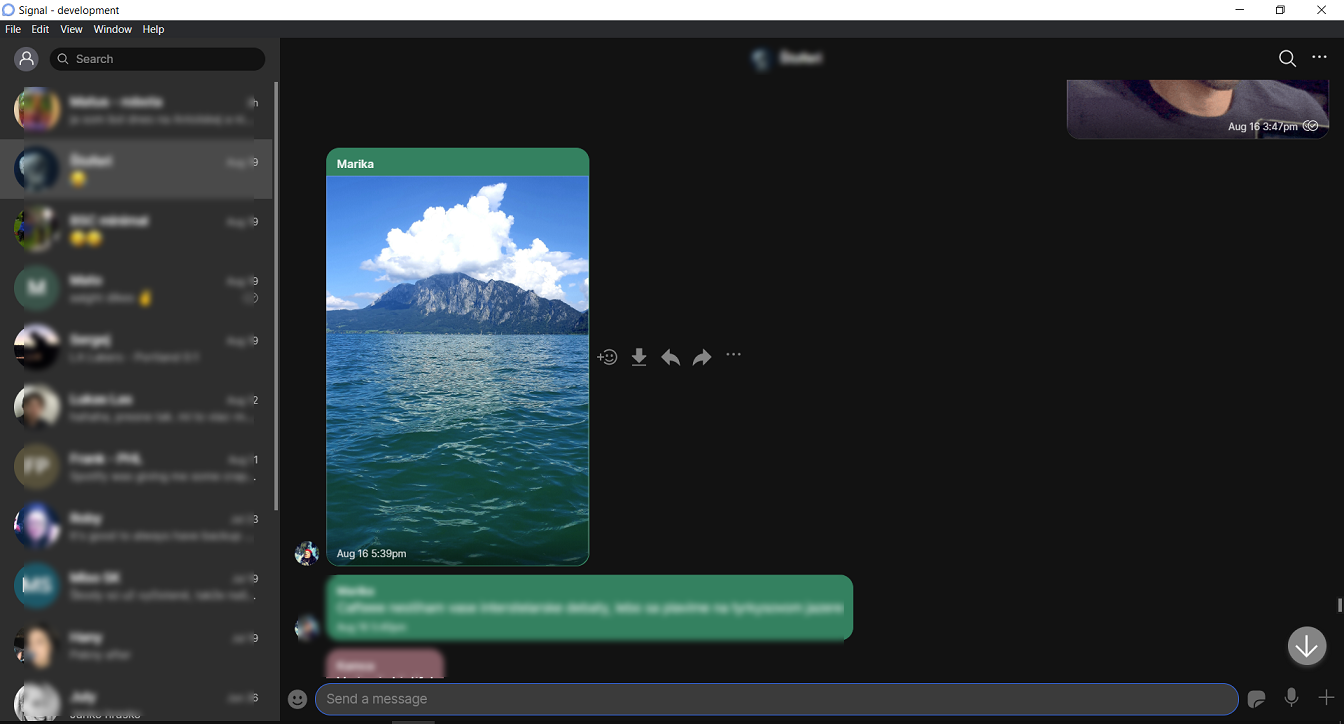
Task: Open the partially visible sent photo at top
Action: pos(1198,109)
